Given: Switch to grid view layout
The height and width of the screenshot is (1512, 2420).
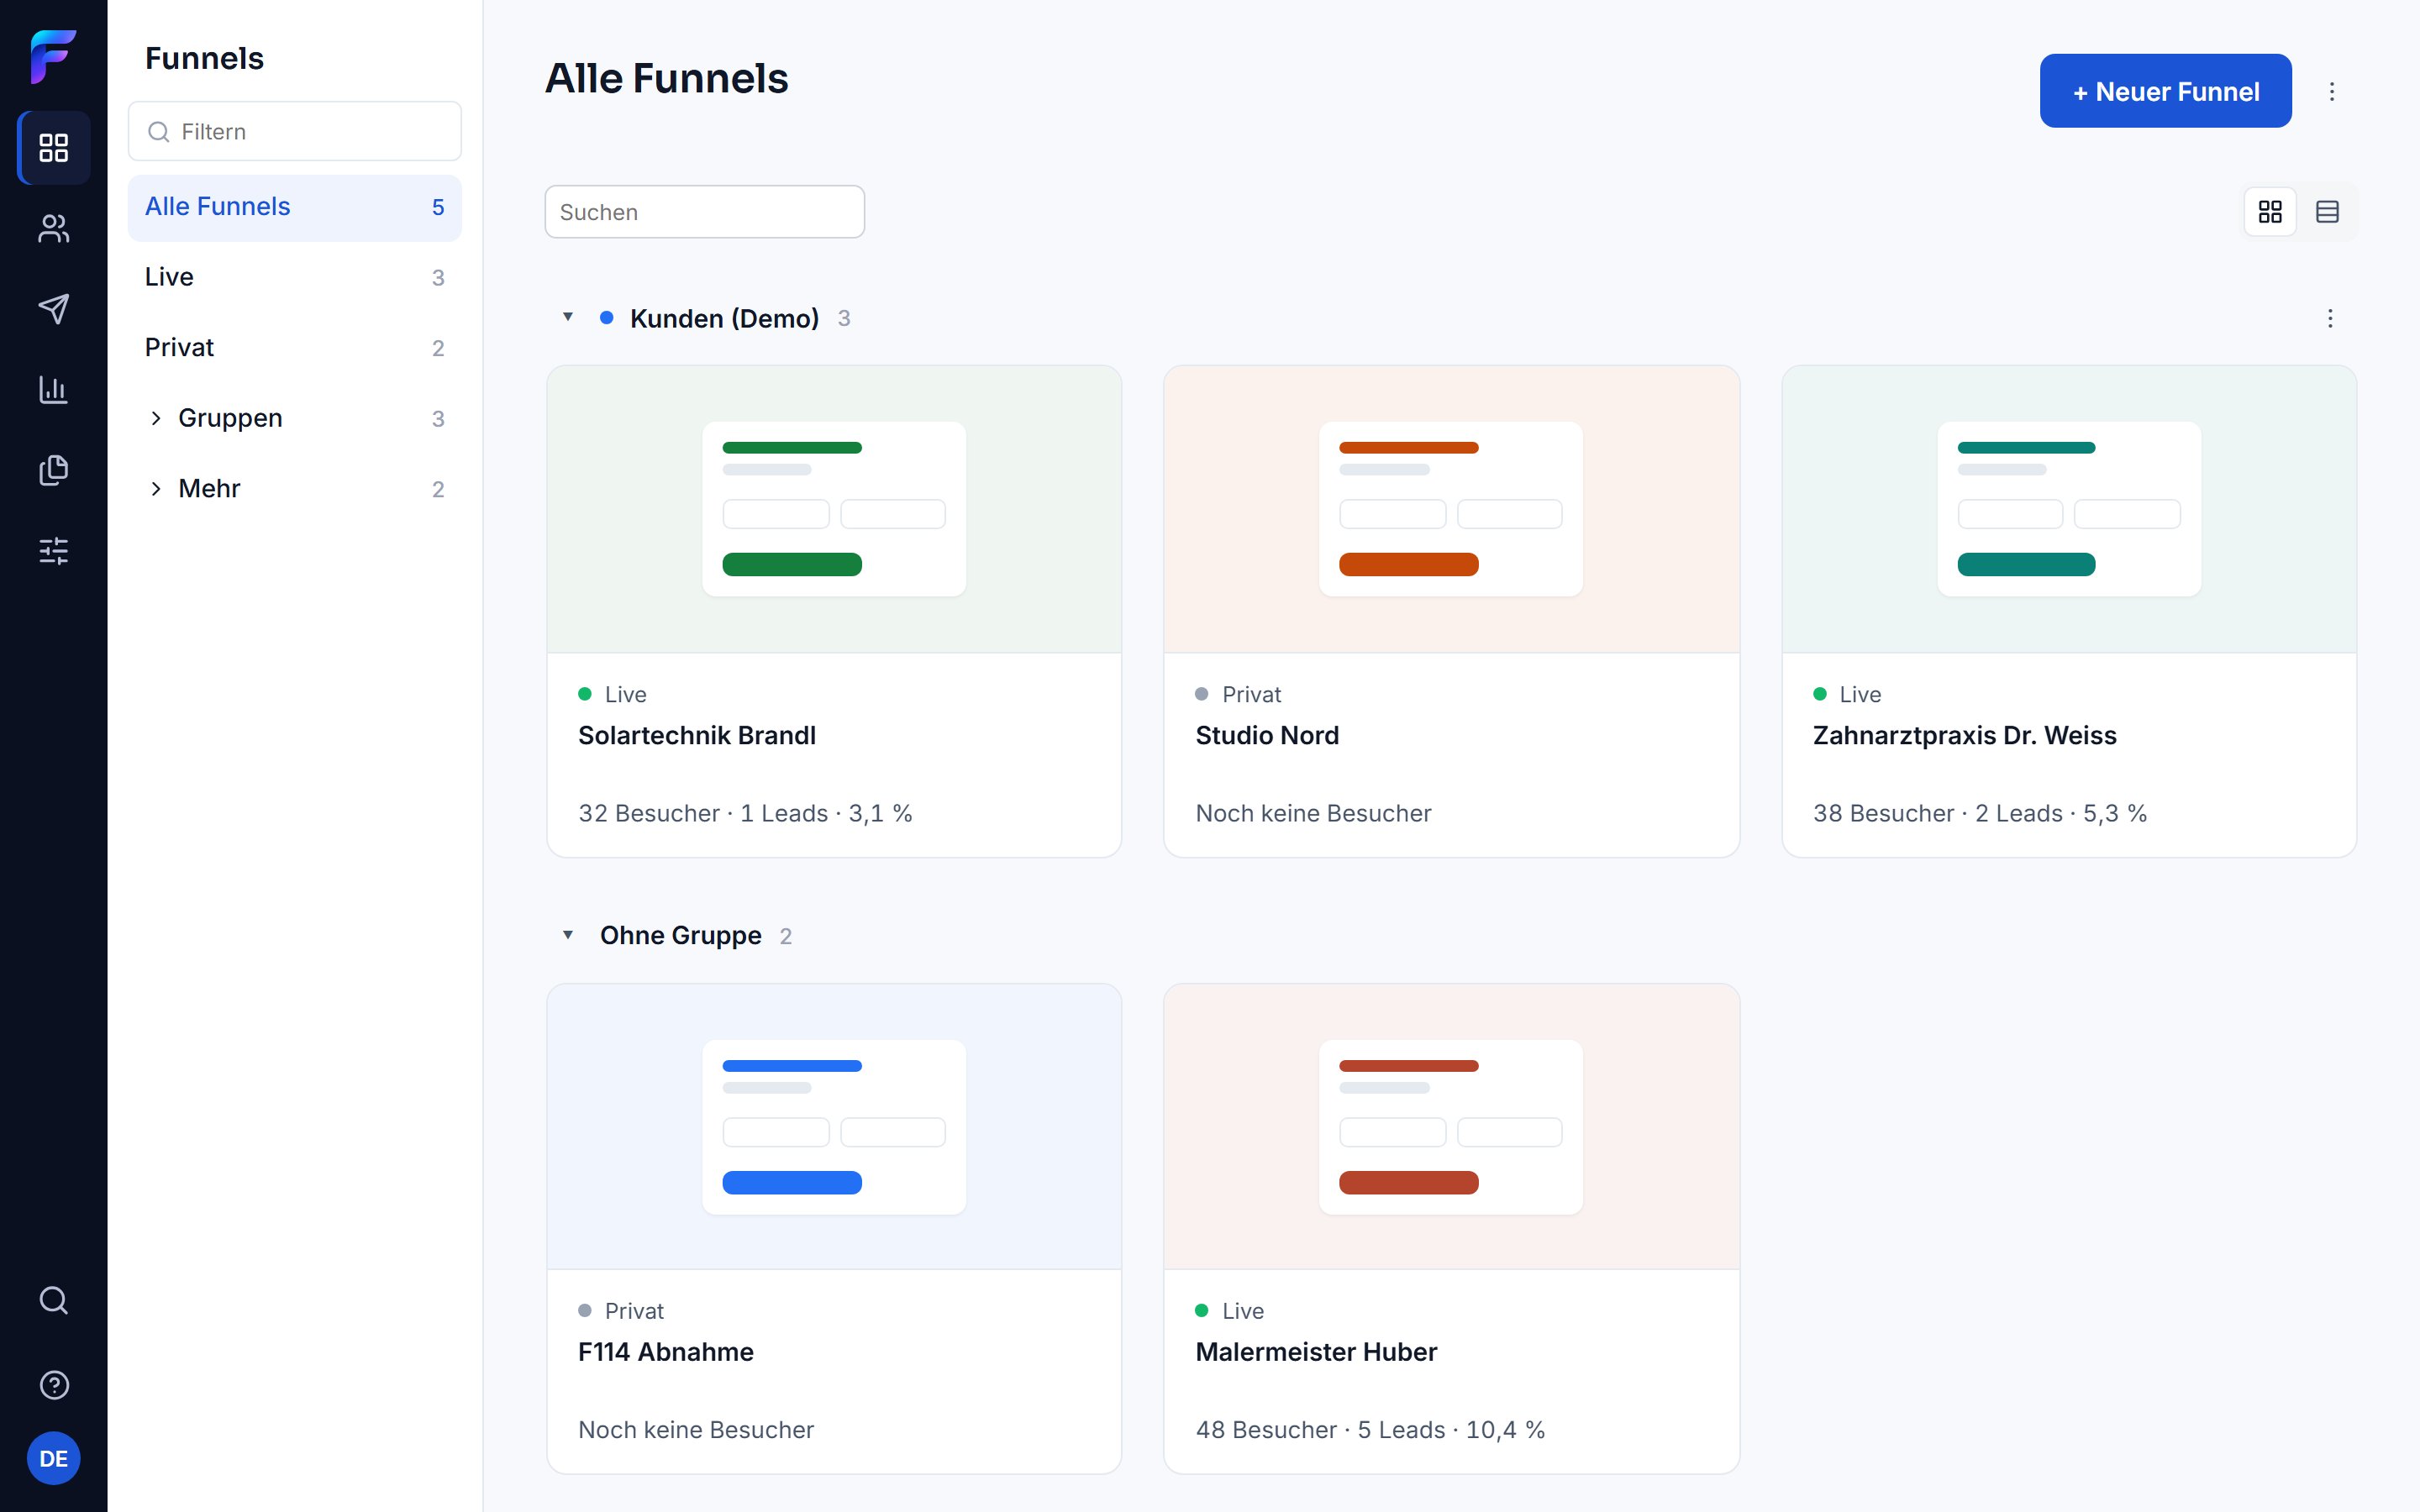Looking at the screenshot, I should pos(2270,212).
